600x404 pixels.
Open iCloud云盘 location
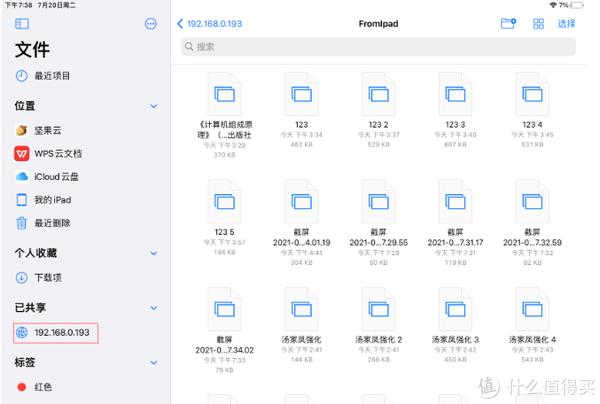(47, 177)
